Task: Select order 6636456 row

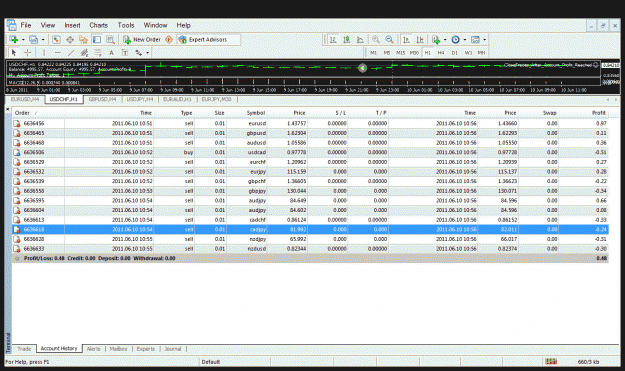Action: (310, 124)
